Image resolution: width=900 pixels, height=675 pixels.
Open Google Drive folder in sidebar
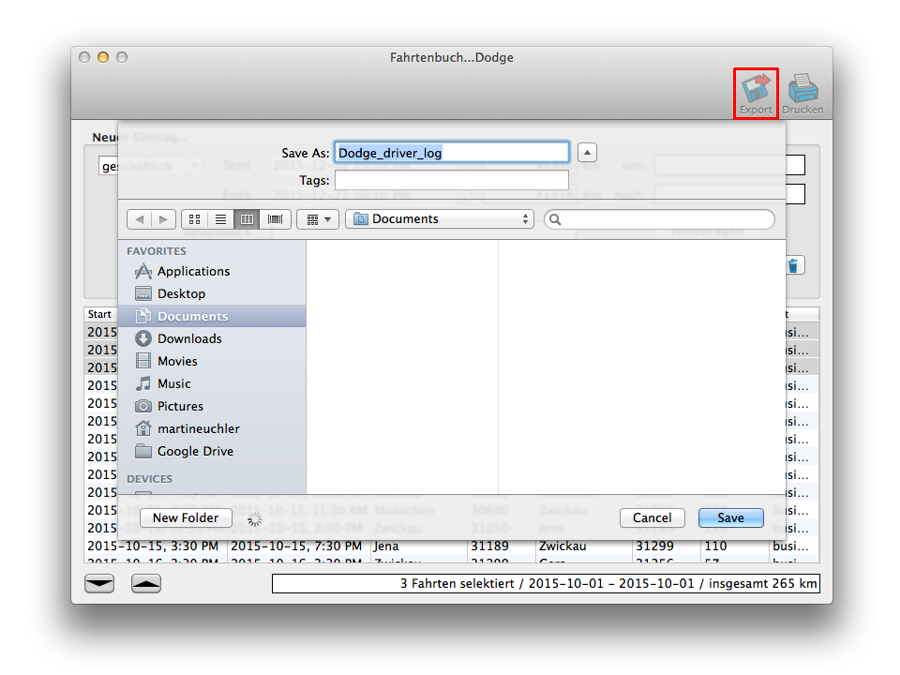pos(195,451)
